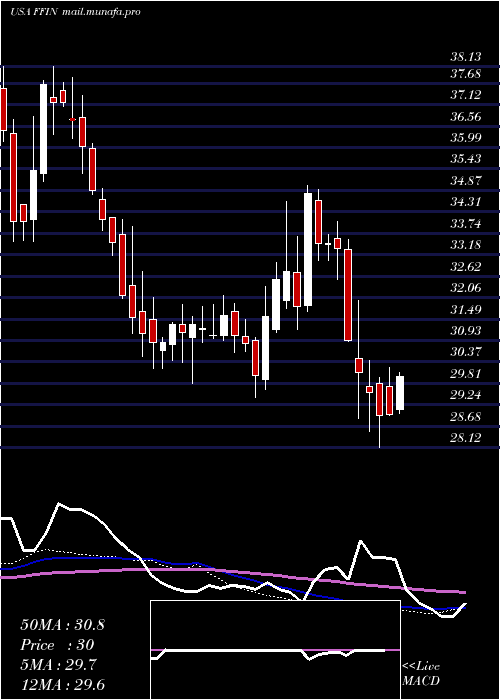500x700 pixels.
Task: Select the 35.43 price axis label
Action: tap(466, 159)
